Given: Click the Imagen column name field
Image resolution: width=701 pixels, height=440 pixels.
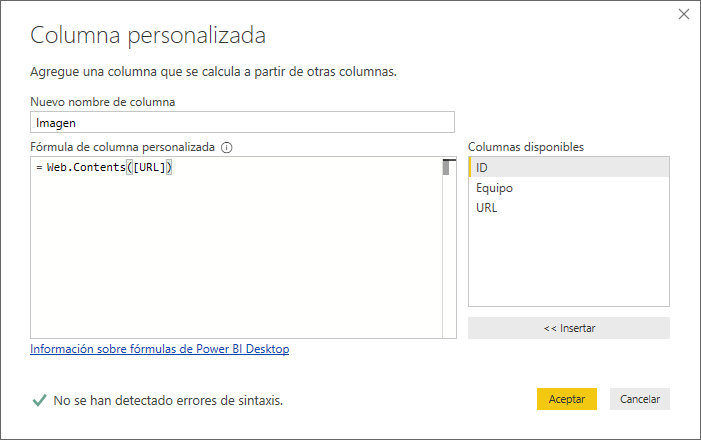Looking at the screenshot, I should 242,122.
